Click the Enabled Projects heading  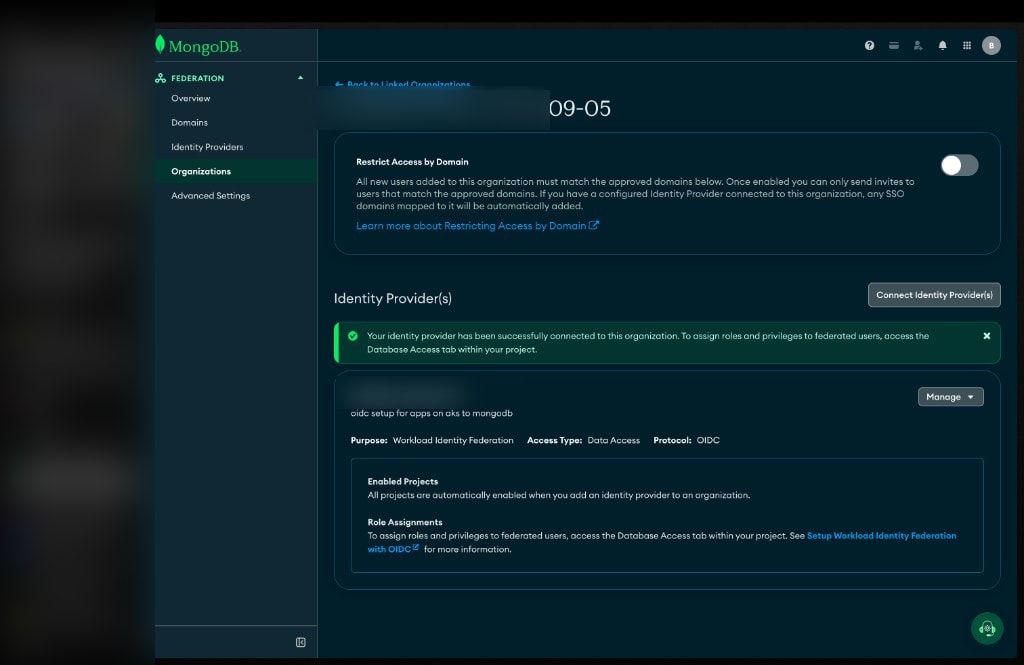click(403, 481)
